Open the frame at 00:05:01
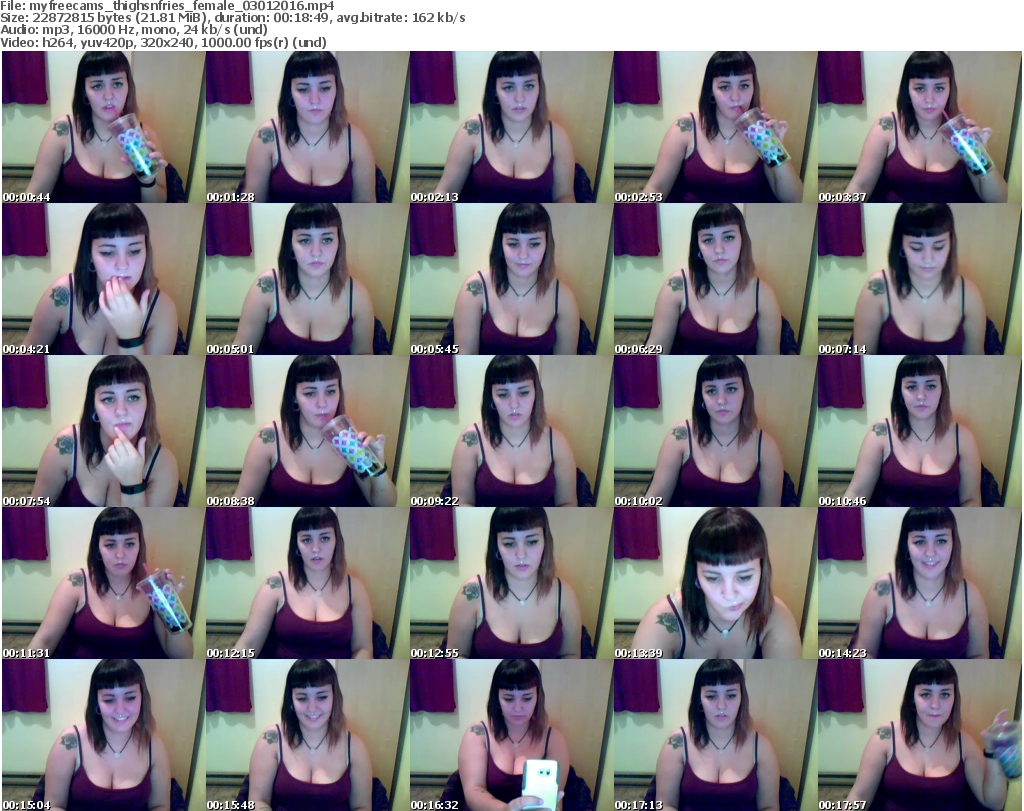Image resolution: width=1024 pixels, height=811 pixels. point(308,279)
